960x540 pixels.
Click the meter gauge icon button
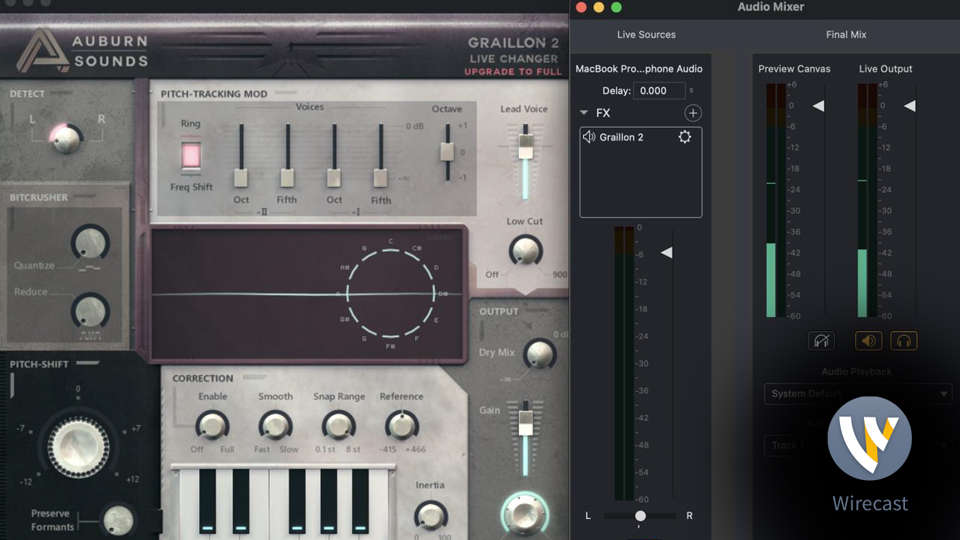coord(821,340)
